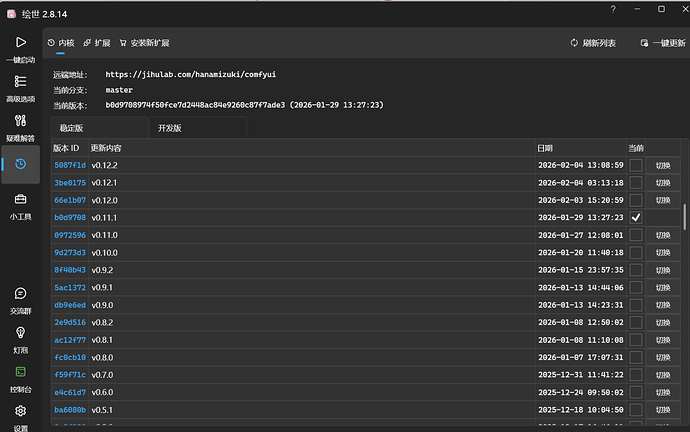Check the current box for v0.11.0
The height and width of the screenshot is (432, 690).
pos(636,235)
